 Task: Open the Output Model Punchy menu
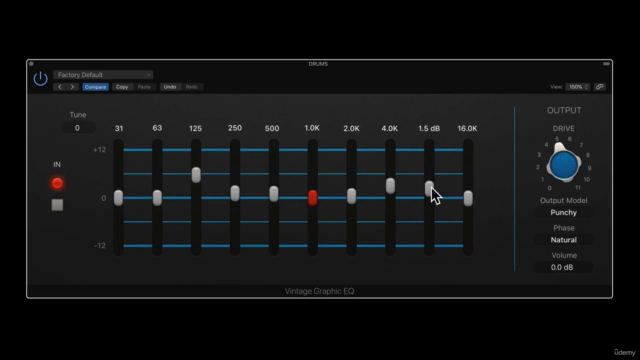pyautogui.click(x=563, y=212)
